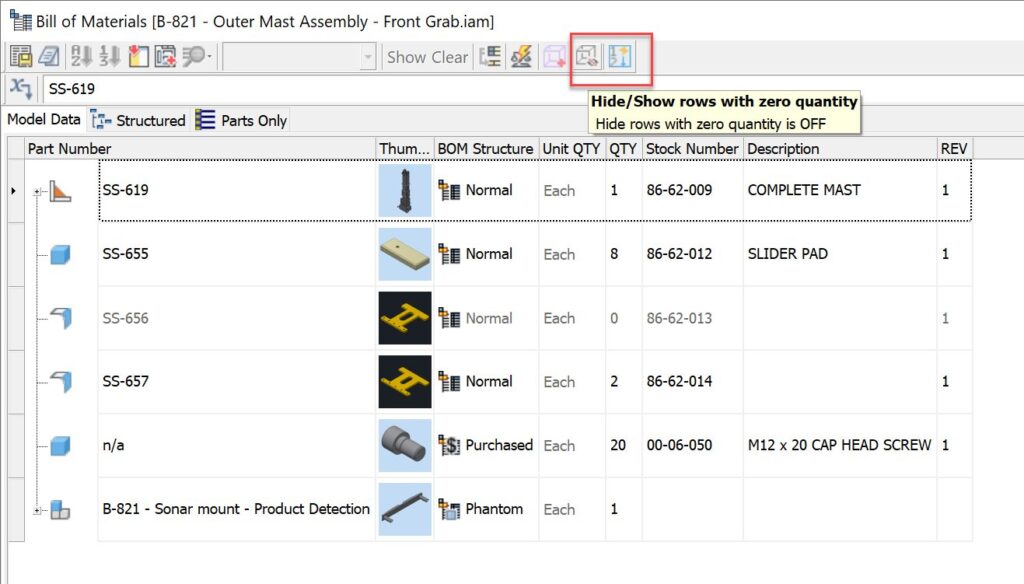
Task: Expand the SS-619 tree row
Action: coord(37,191)
